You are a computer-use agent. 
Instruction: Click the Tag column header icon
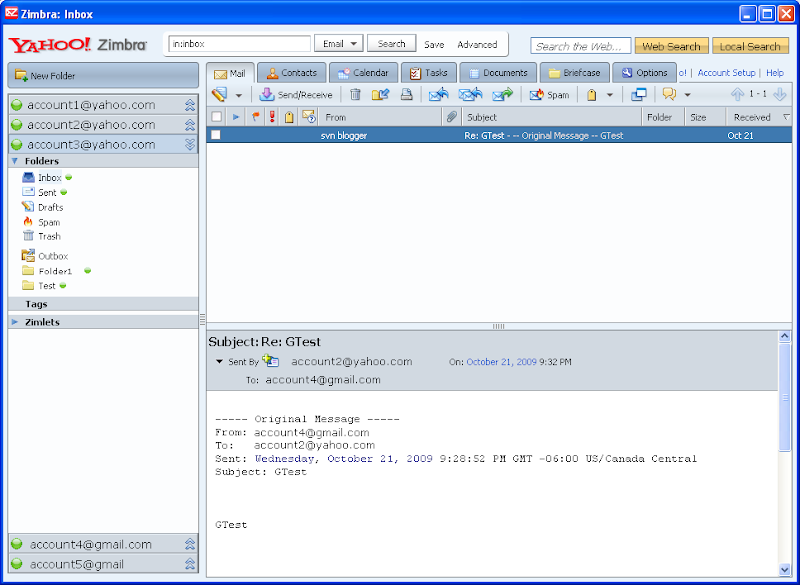point(289,117)
